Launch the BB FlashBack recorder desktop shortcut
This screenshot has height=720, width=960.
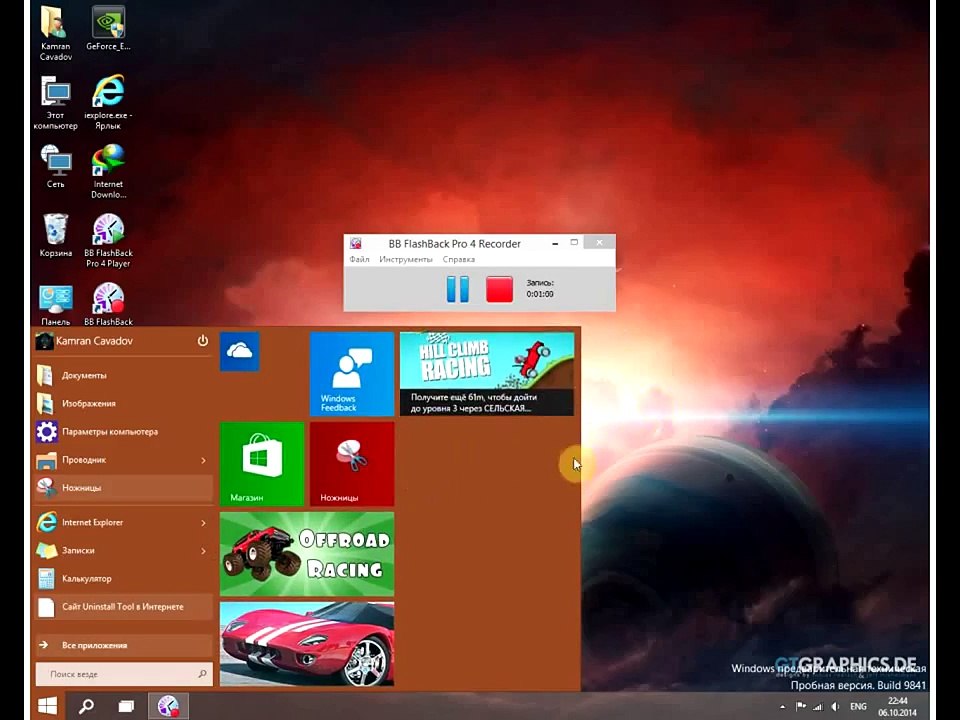coord(108,304)
